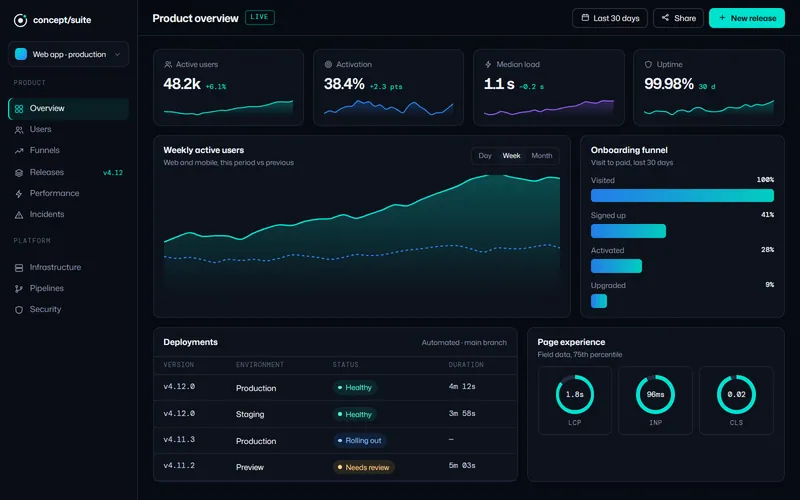Click the Activated funnel bar
The image size is (800, 500).
pos(616,266)
